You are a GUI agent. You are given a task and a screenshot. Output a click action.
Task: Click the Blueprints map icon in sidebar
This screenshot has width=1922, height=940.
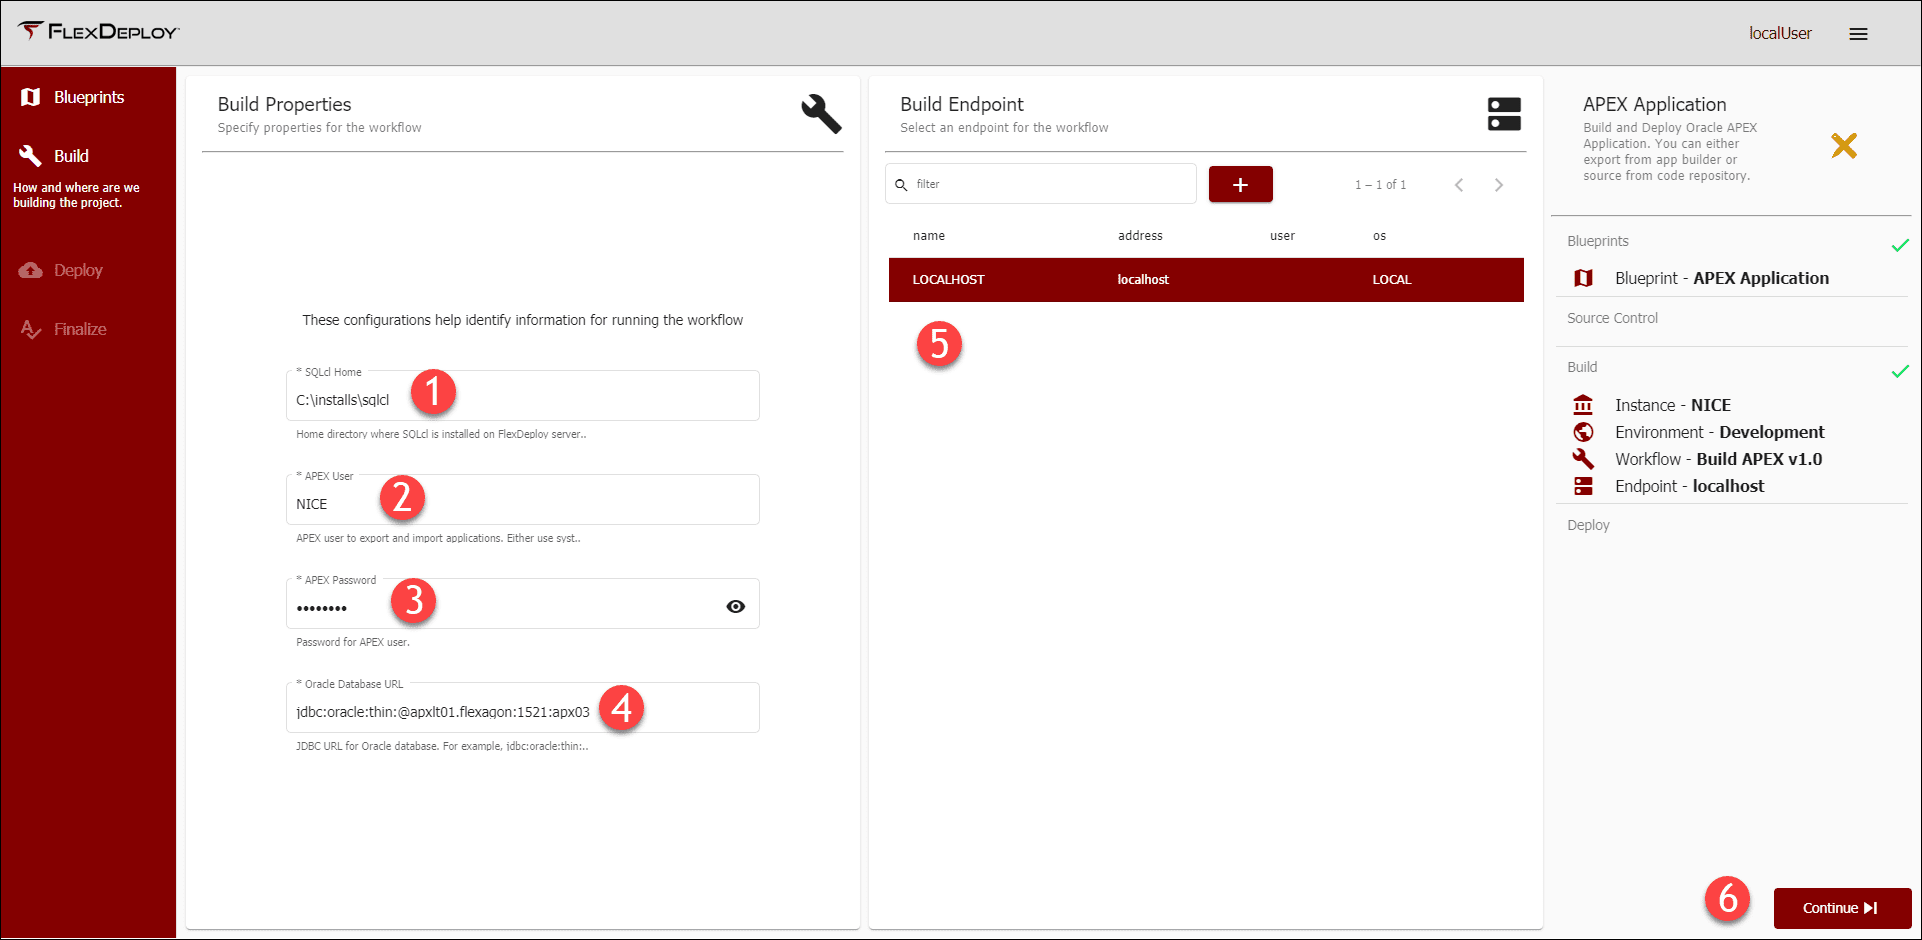[x=31, y=97]
